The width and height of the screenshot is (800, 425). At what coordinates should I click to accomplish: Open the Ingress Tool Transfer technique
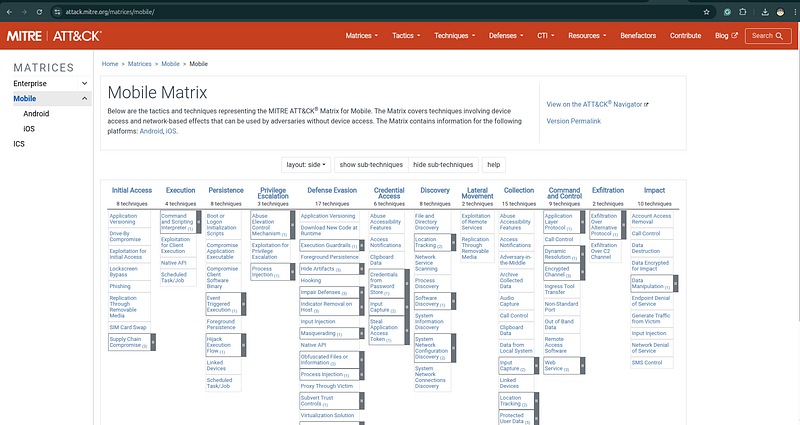[559, 289]
